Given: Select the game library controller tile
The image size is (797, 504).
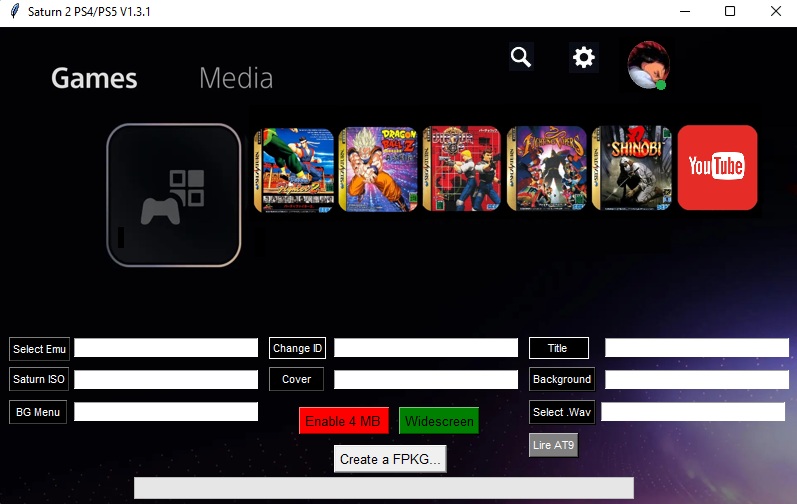Looking at the screenshot, I should [174, 195].
